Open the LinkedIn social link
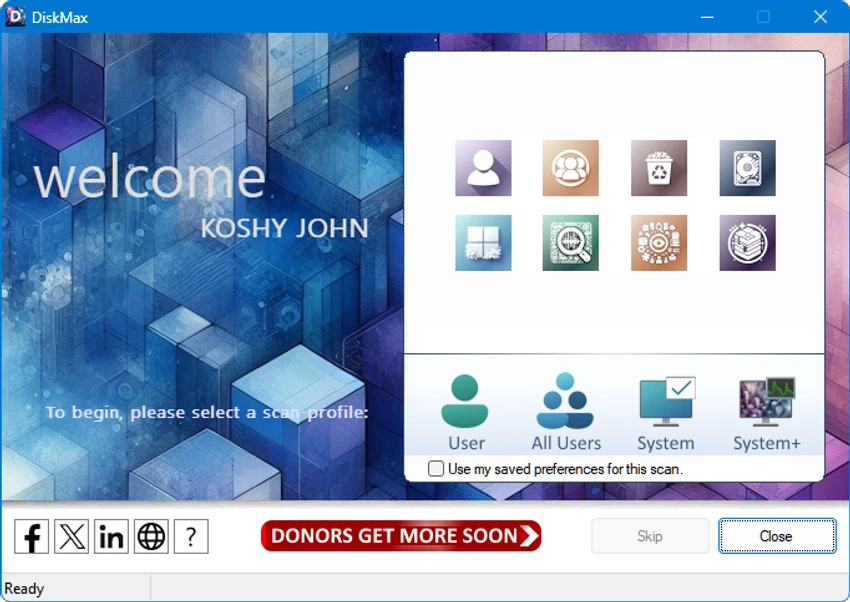 coord(111,536)
